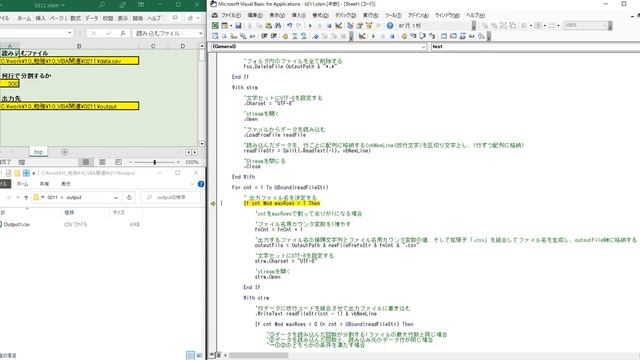Click the Explorer refresh icon

click(129, 198)
